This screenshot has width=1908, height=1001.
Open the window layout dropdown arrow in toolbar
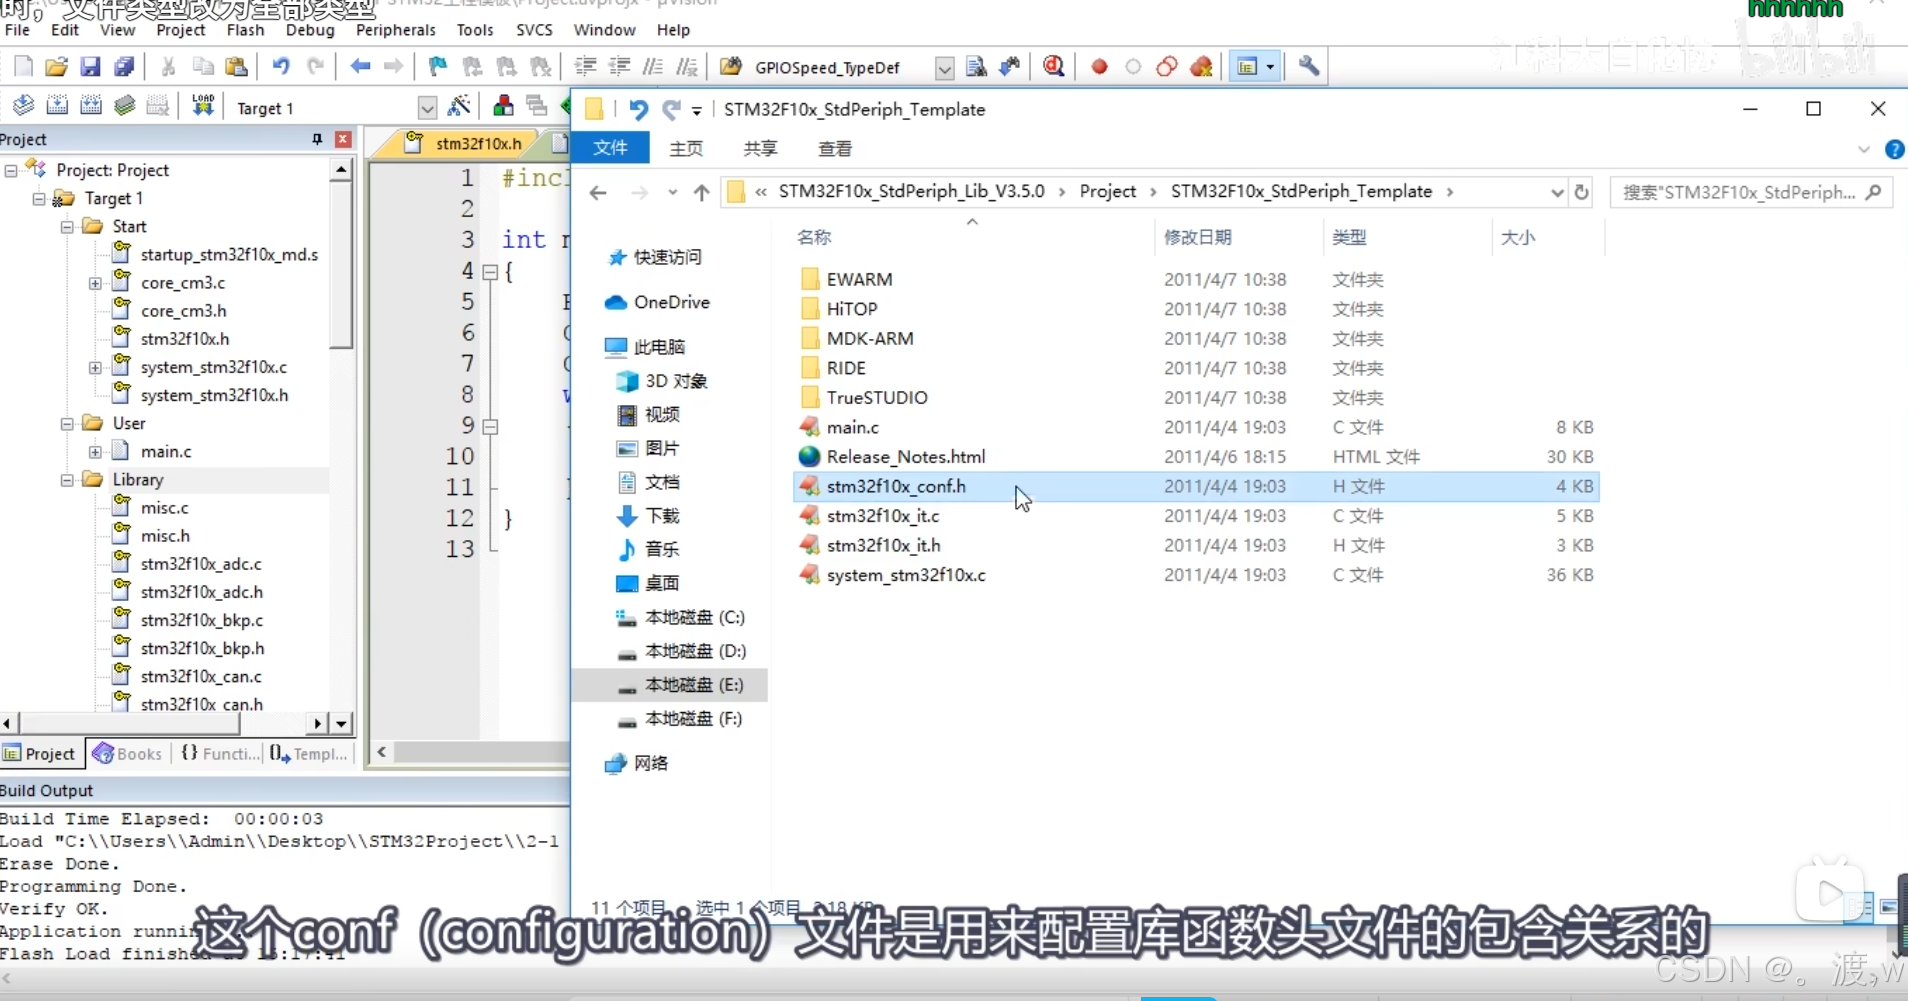tap(1270, 67)
